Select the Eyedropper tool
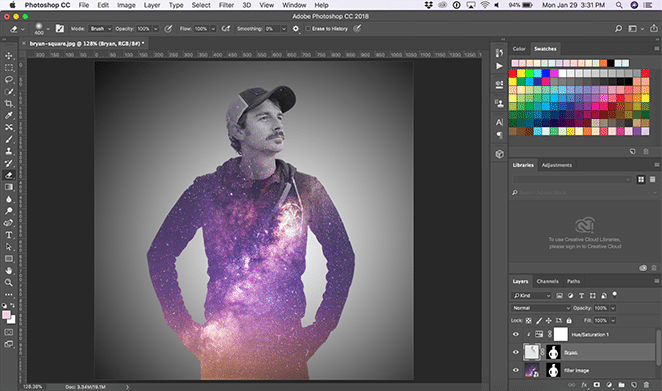The width and height of the screenshot is (662, 391). (x=8, y=115)
